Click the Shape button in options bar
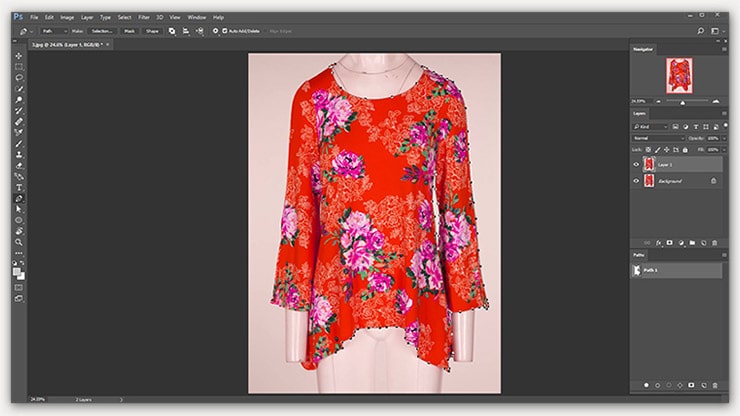Viewport: 740px width, 416px height. tap(152, 31)
